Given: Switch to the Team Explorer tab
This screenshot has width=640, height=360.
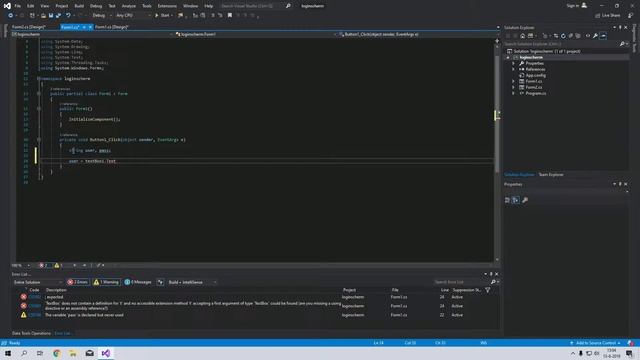Looking at the screenshot, I should point(551,175).
